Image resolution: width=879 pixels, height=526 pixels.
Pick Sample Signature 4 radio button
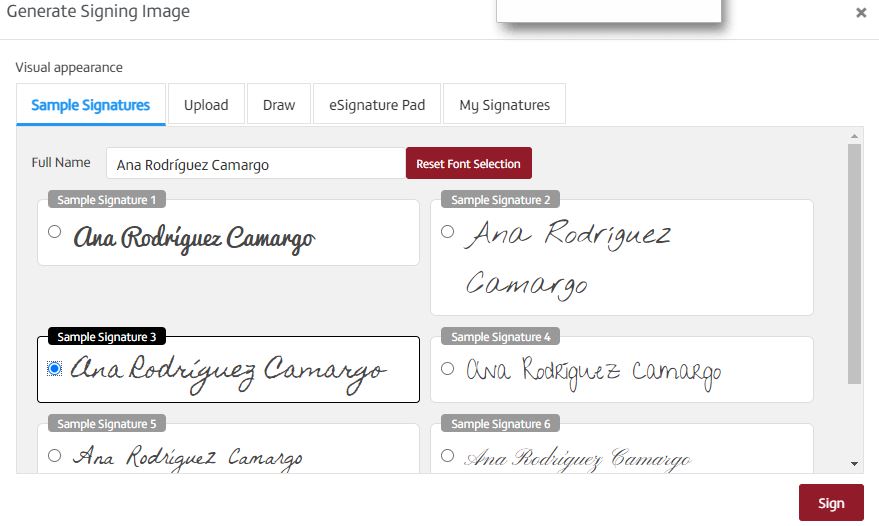(x=448, y=369)
